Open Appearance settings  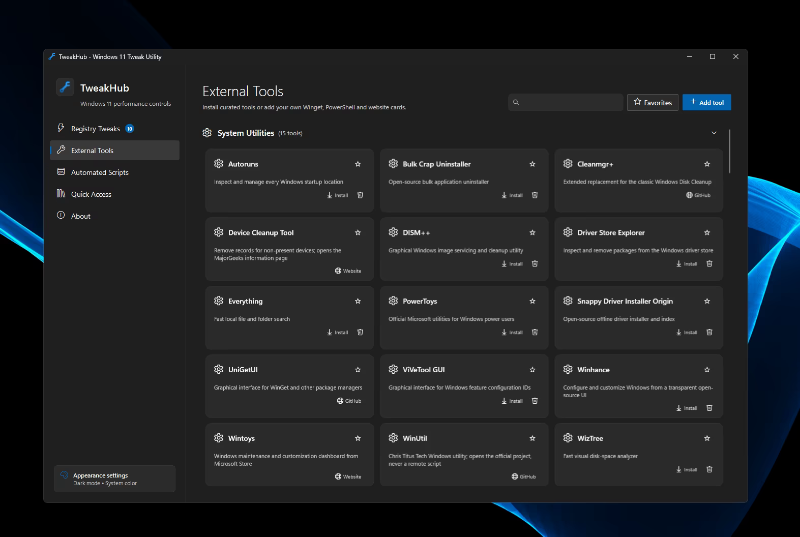click(115, 478)
